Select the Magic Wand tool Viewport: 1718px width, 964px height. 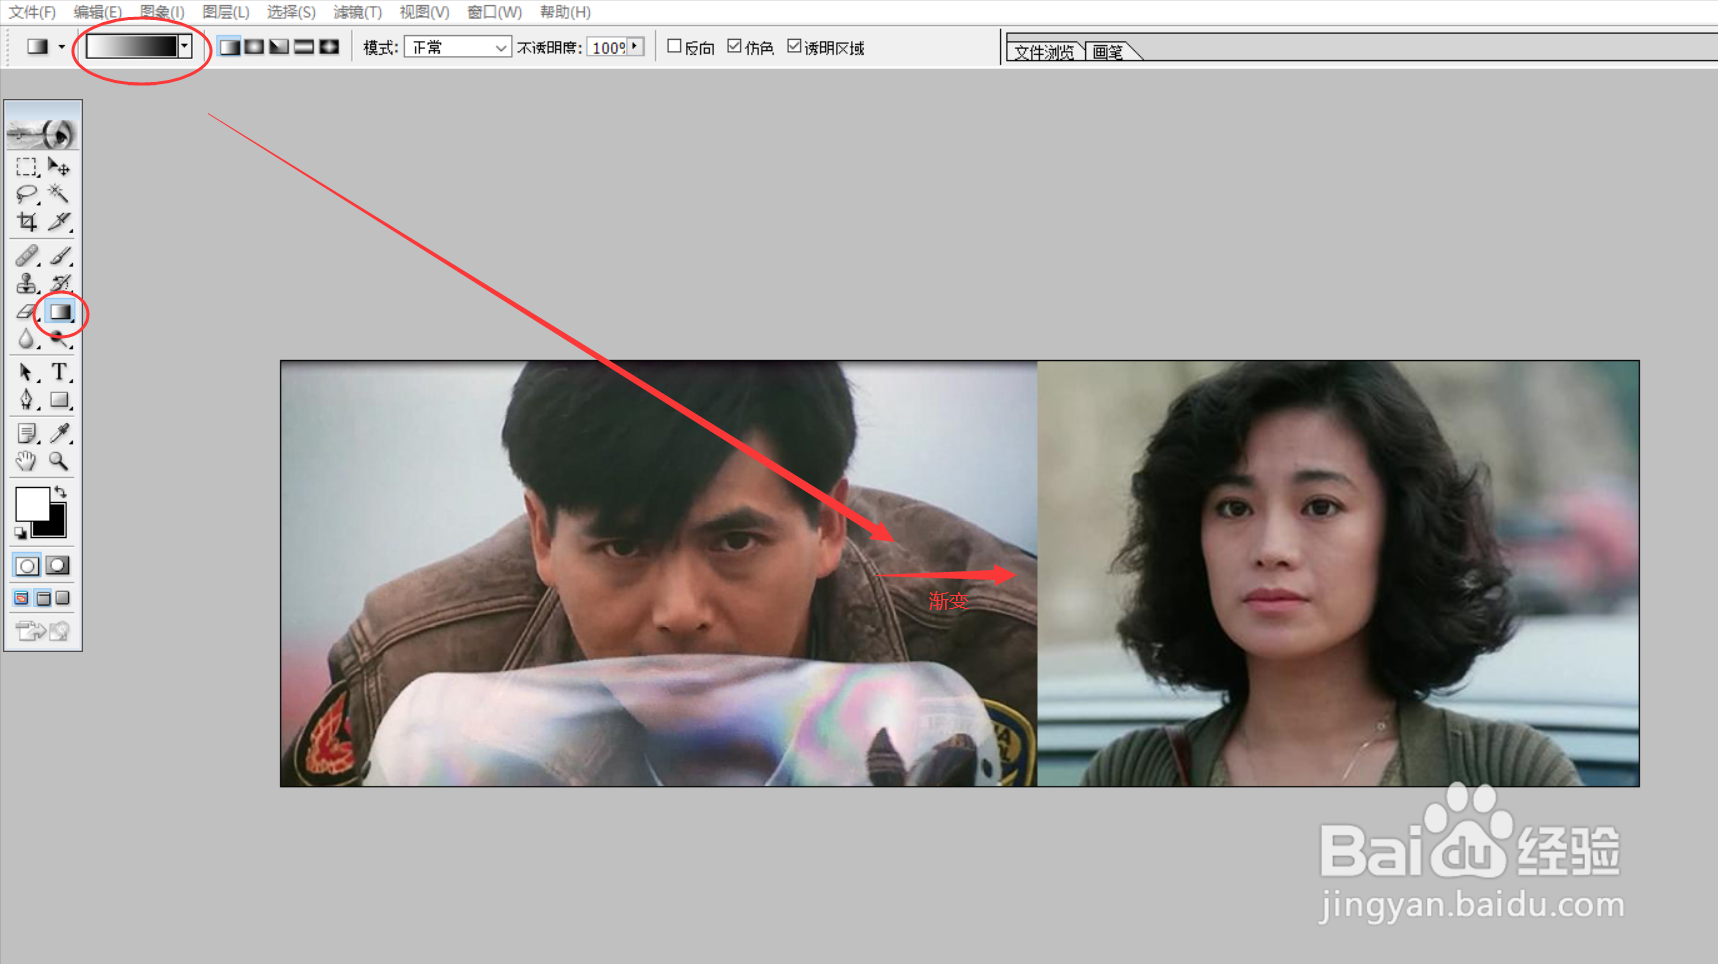(x=59, y=194)
